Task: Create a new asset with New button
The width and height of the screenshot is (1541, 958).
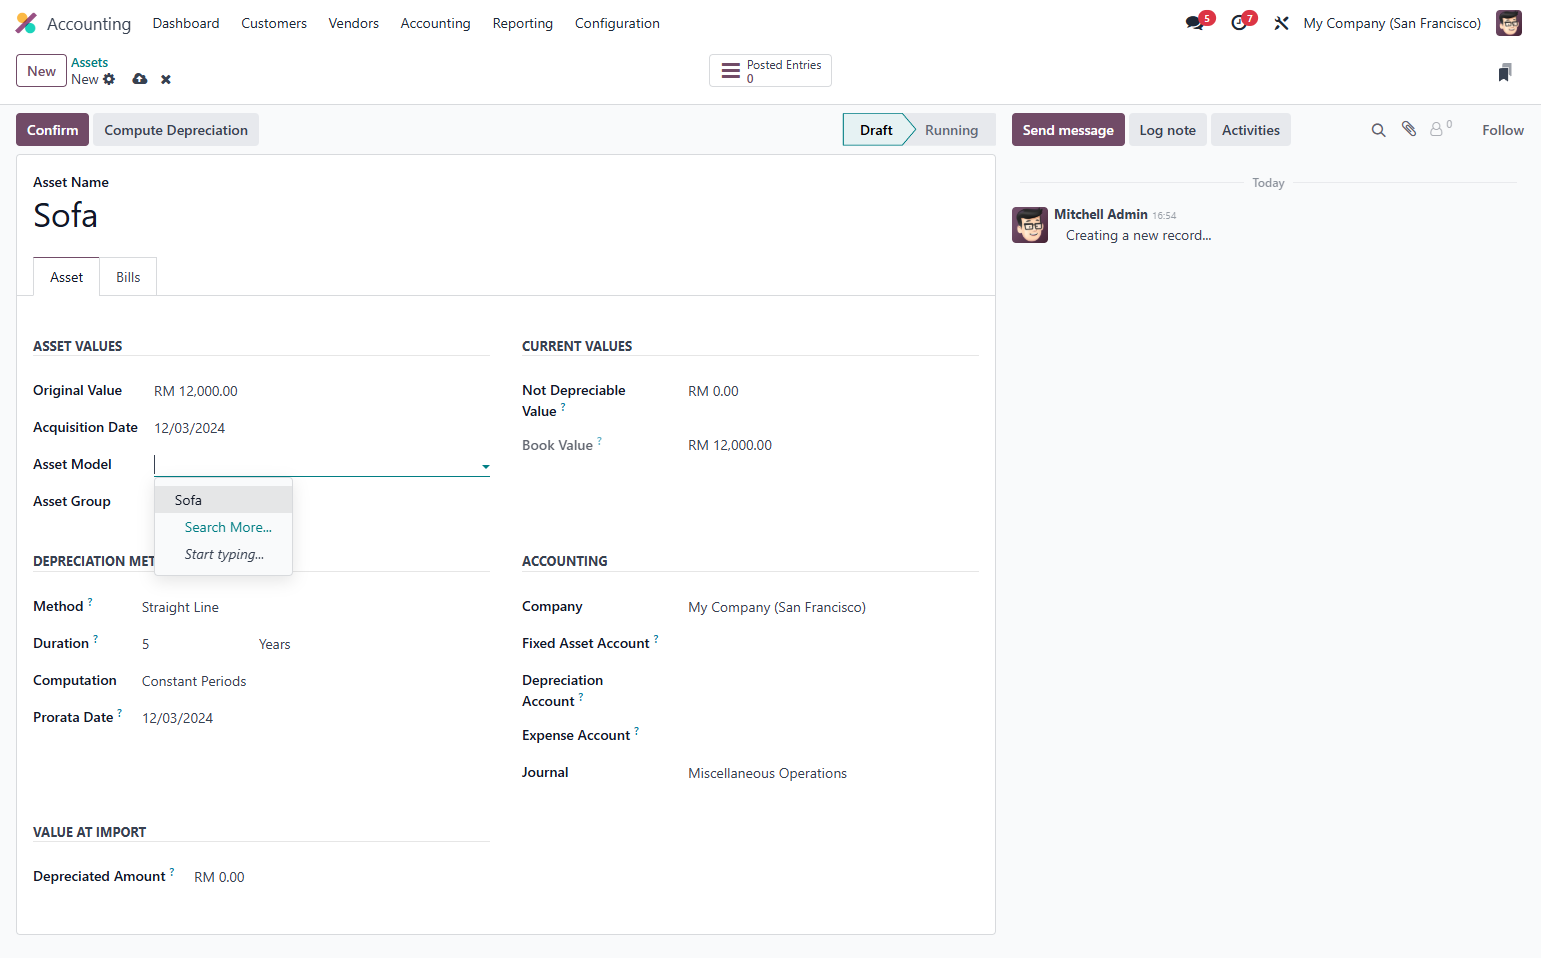Action: tap(42, 71)
